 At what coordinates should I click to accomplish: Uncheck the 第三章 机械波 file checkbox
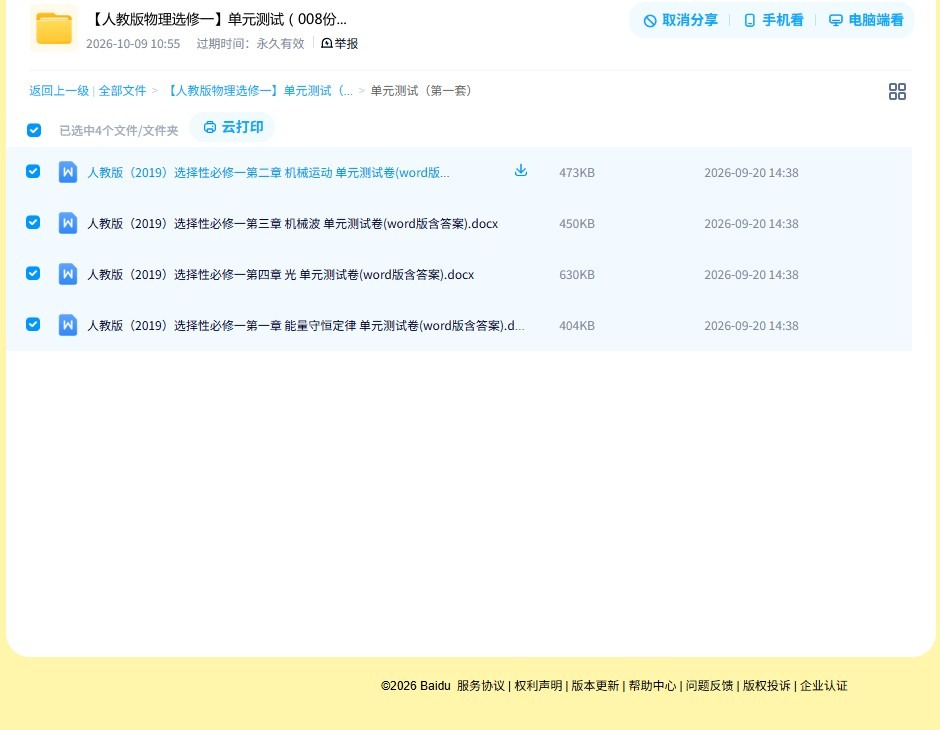click(33, 222)
